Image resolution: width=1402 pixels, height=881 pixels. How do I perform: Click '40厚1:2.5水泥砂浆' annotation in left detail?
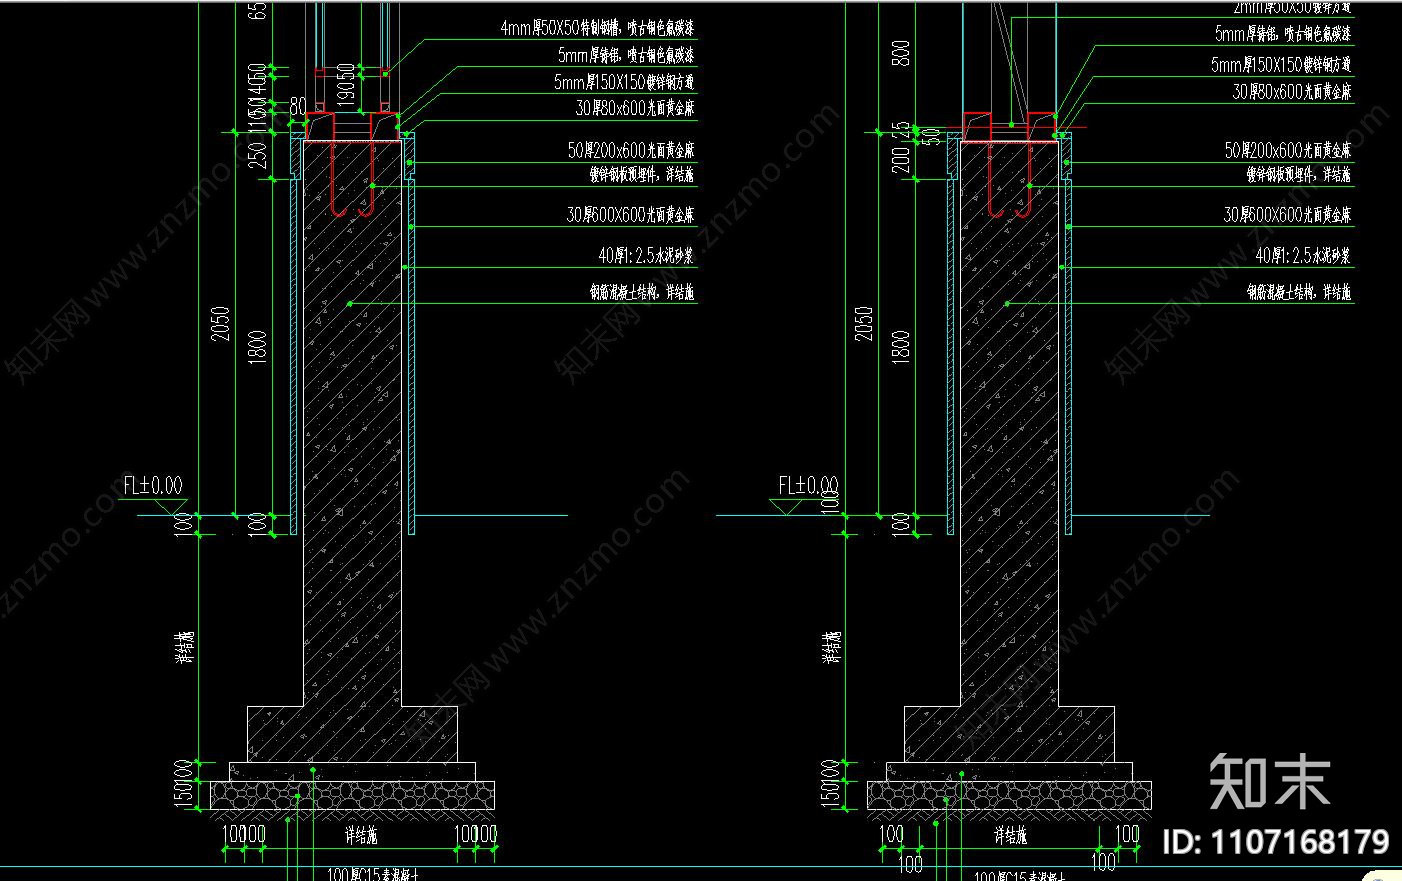tap(645, 256)
